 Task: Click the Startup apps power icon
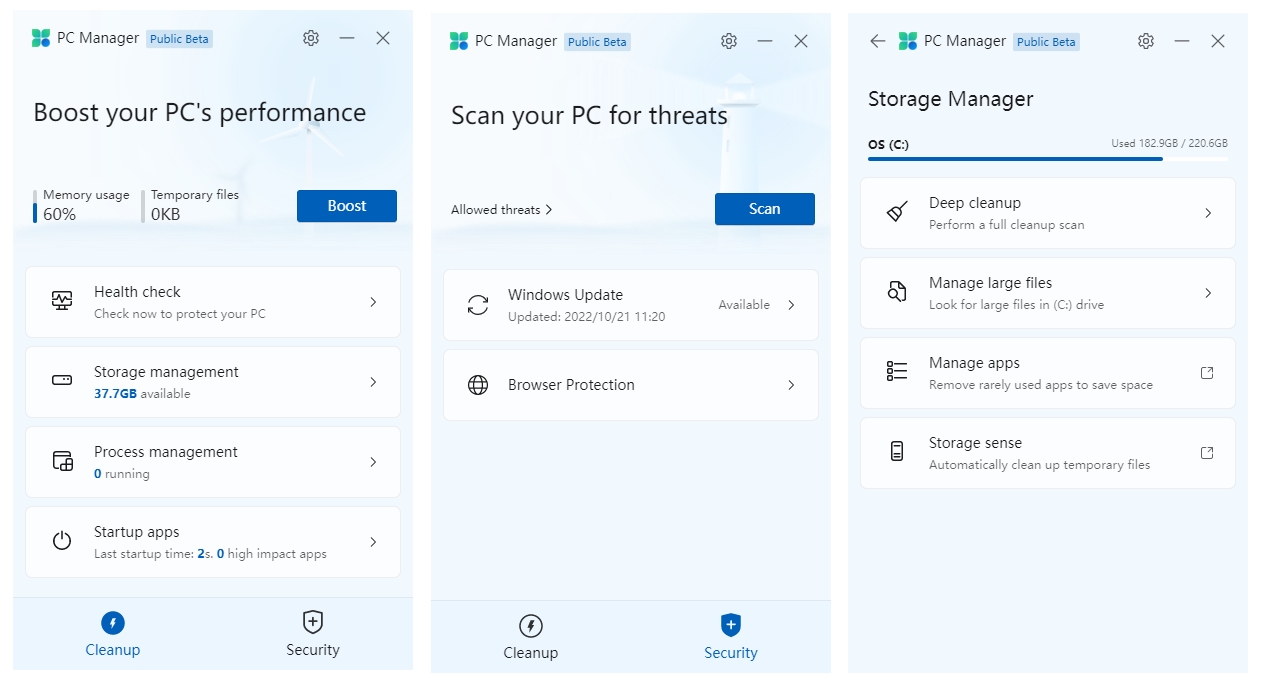pyautogui.click(x=62, y=541)
